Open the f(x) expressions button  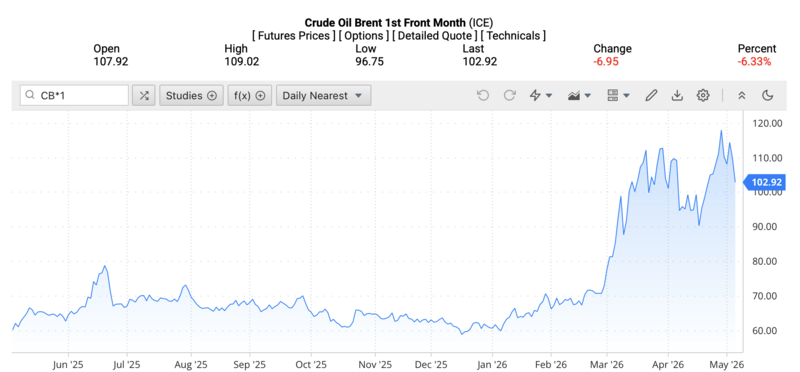(x=249, y=95)
